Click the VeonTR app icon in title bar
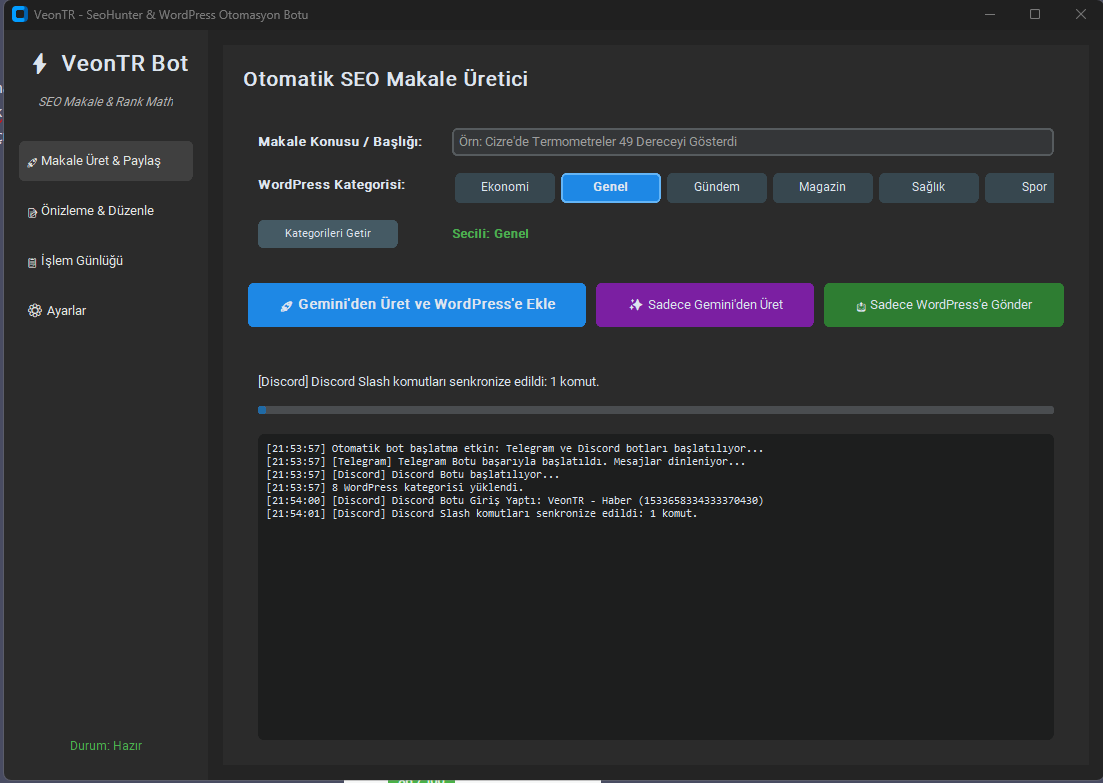 coord(20,14)
